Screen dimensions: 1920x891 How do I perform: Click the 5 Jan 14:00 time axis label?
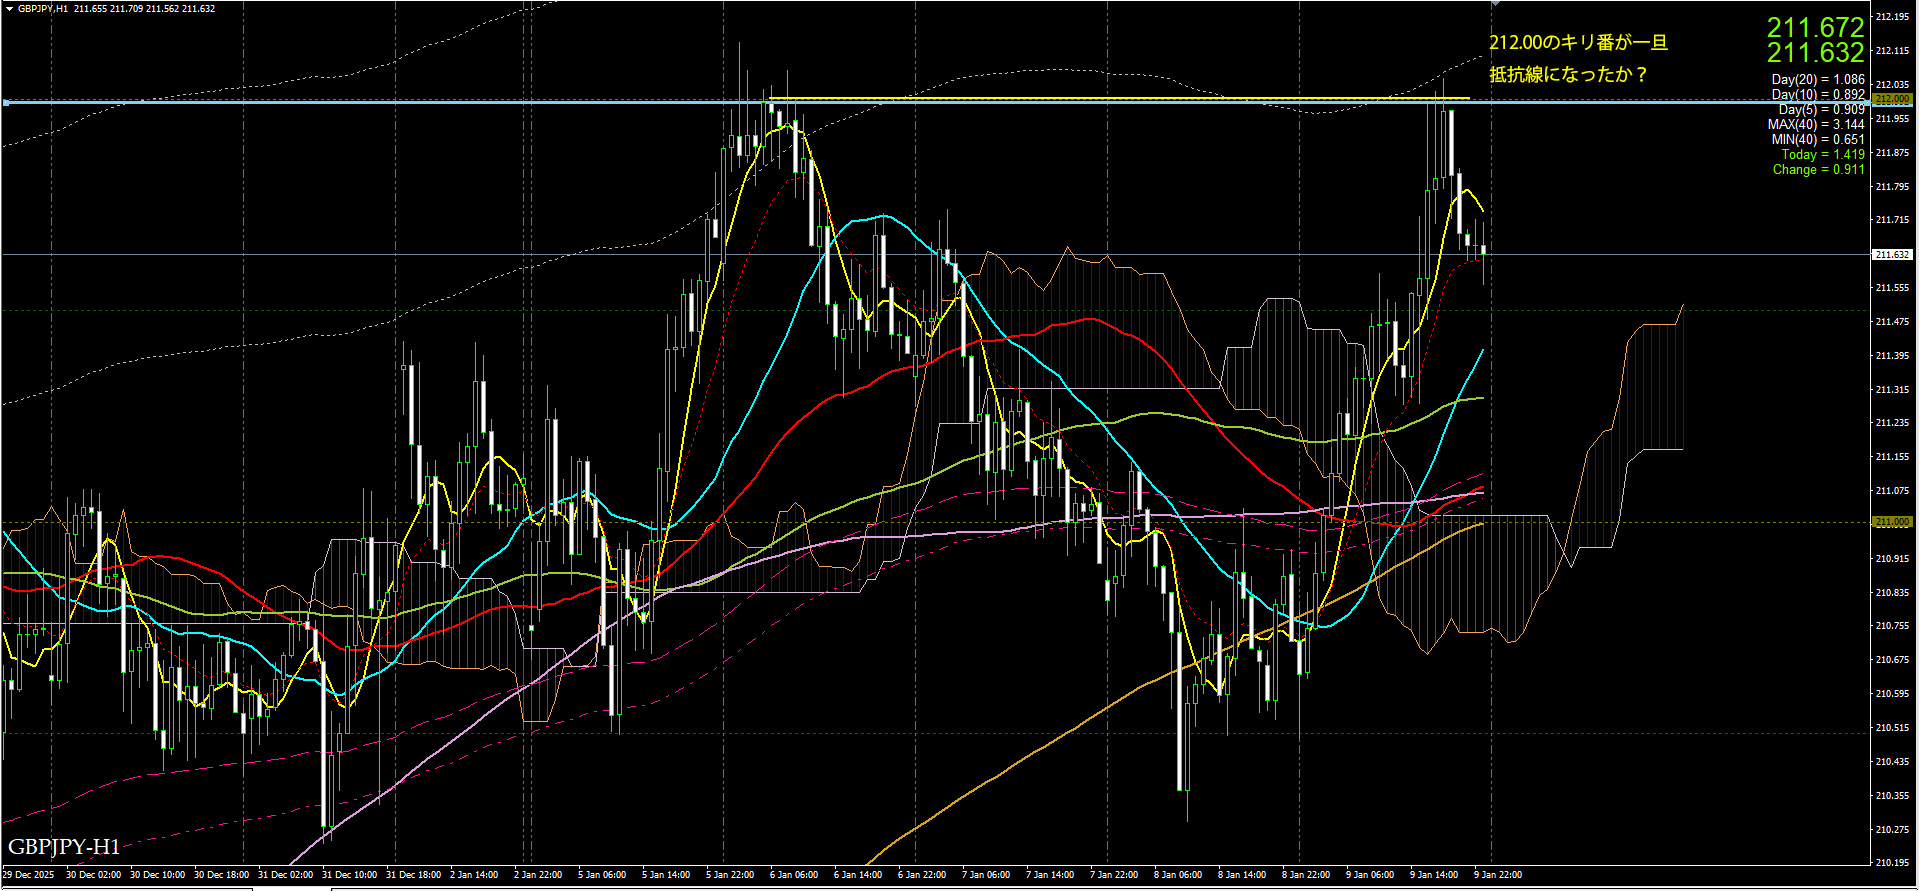(666, 875)
